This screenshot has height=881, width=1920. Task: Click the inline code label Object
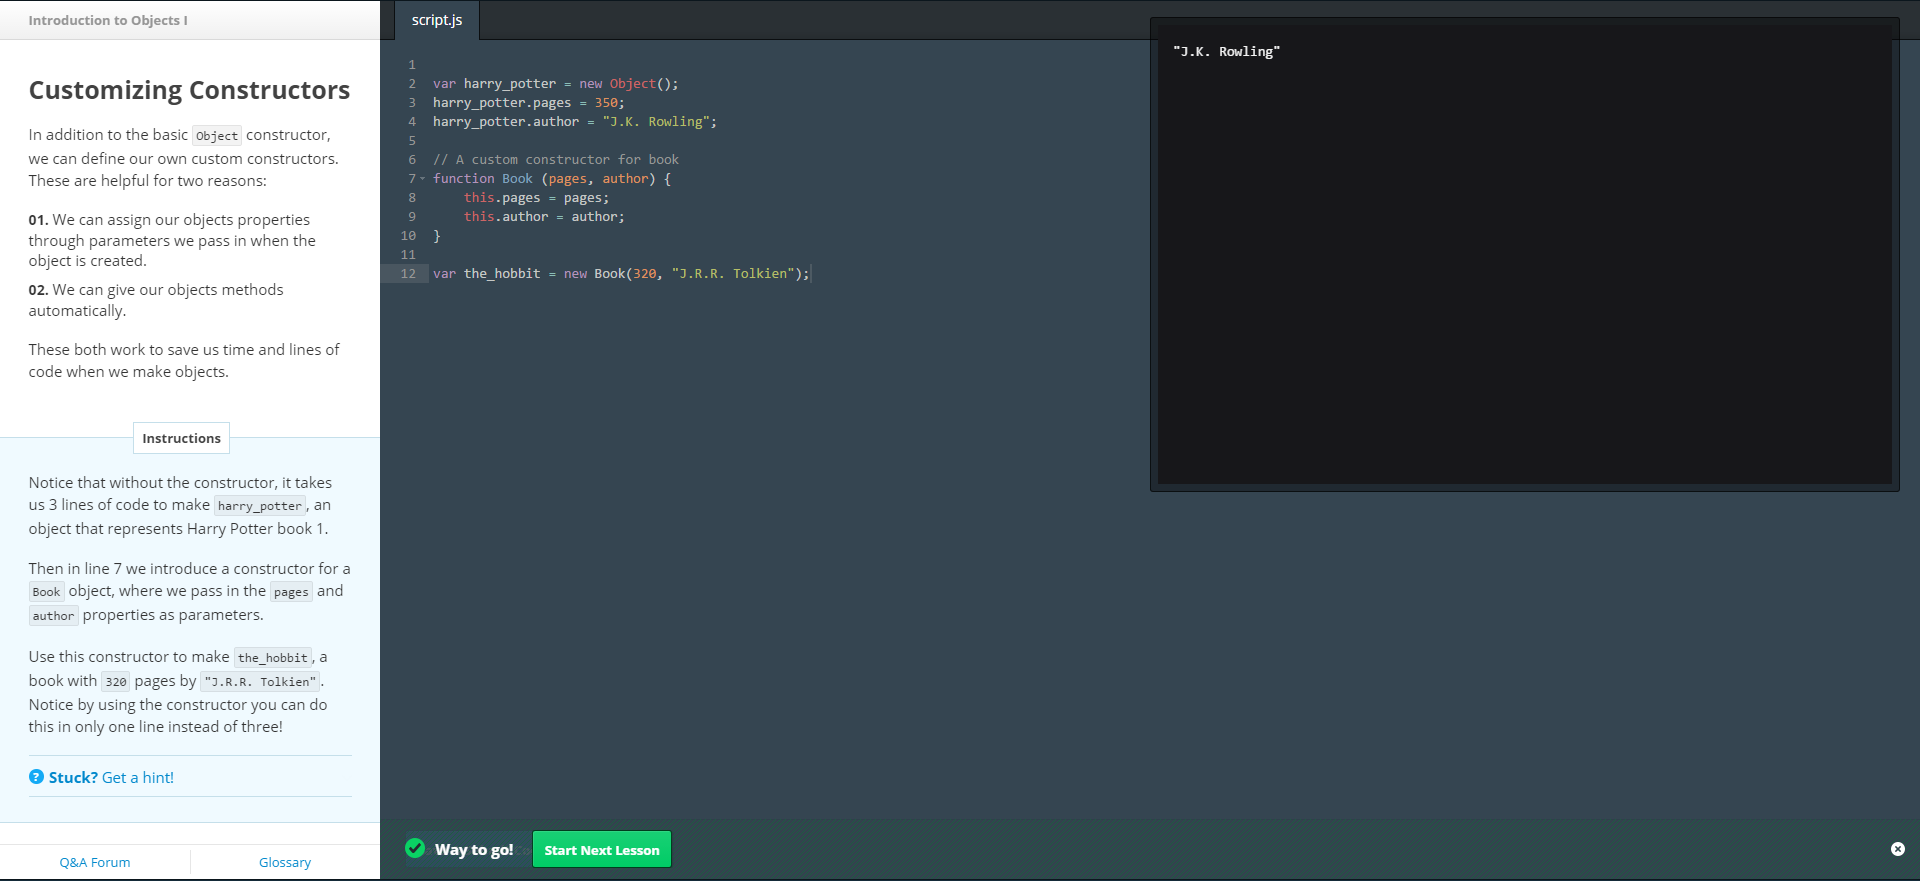pos(217,136)
